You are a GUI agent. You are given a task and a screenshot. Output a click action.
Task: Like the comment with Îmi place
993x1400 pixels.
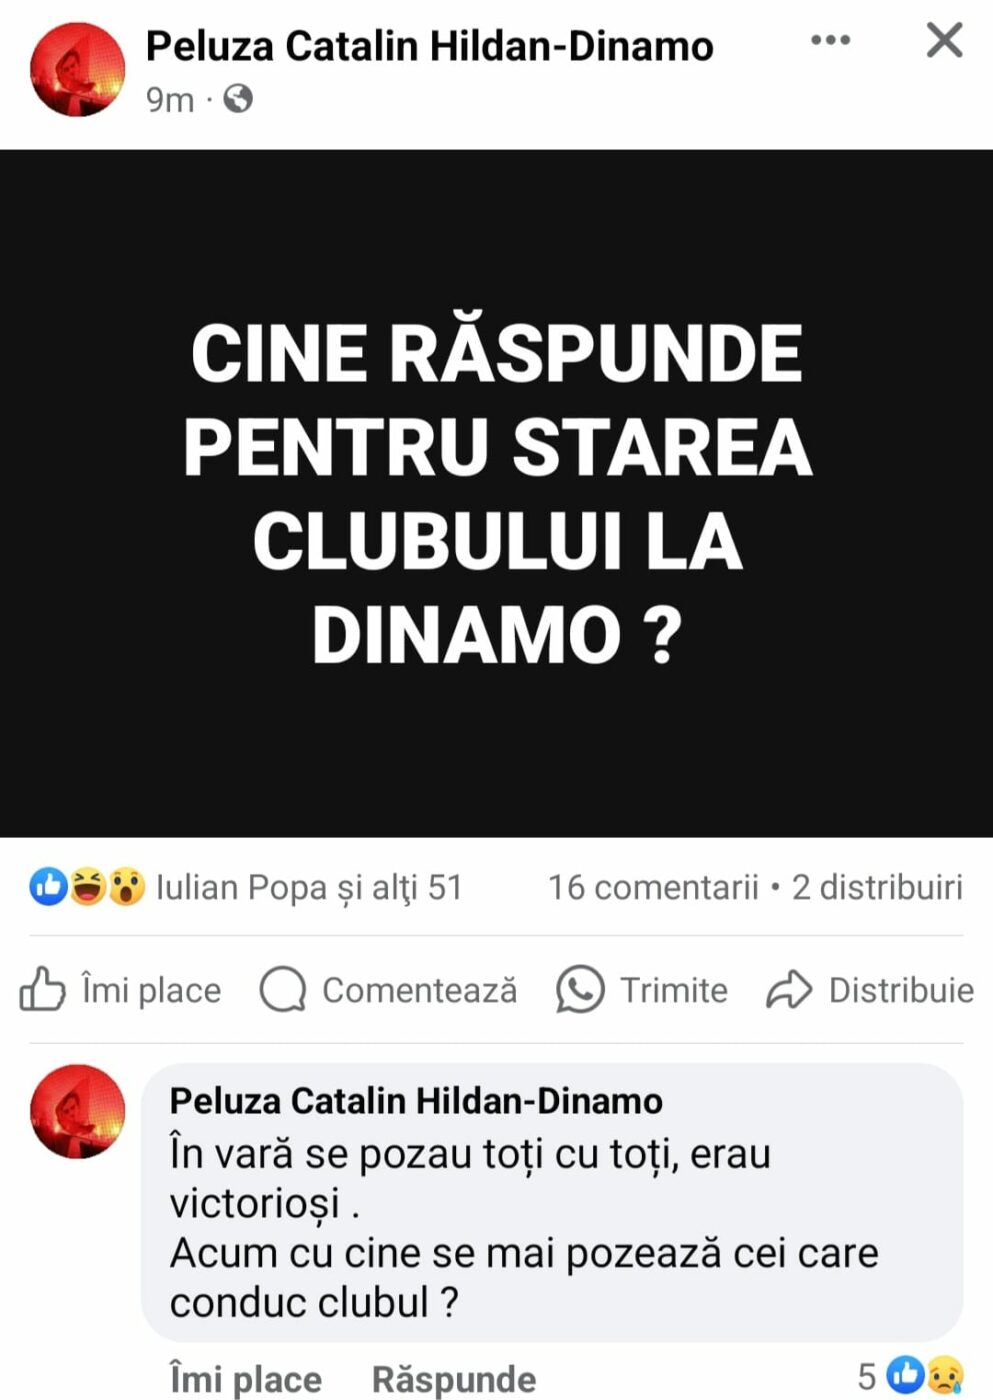coord(245,1379)
